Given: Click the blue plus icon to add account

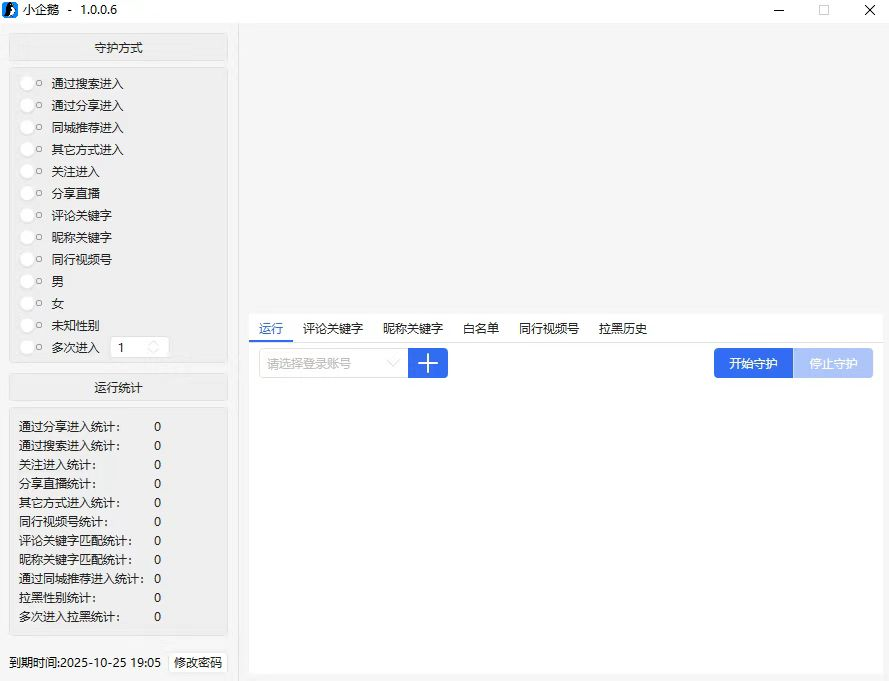Looking at the screenshot, I should coord(428,363).
